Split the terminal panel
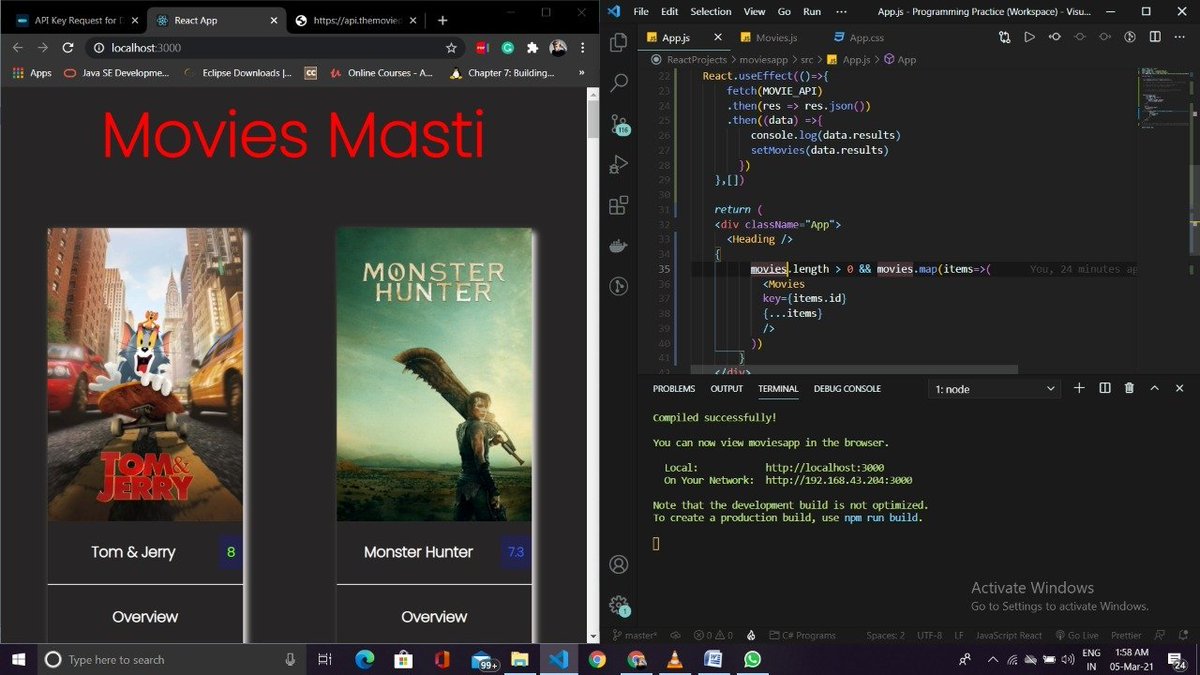The image size is (1200, 675). [1104, 388]
